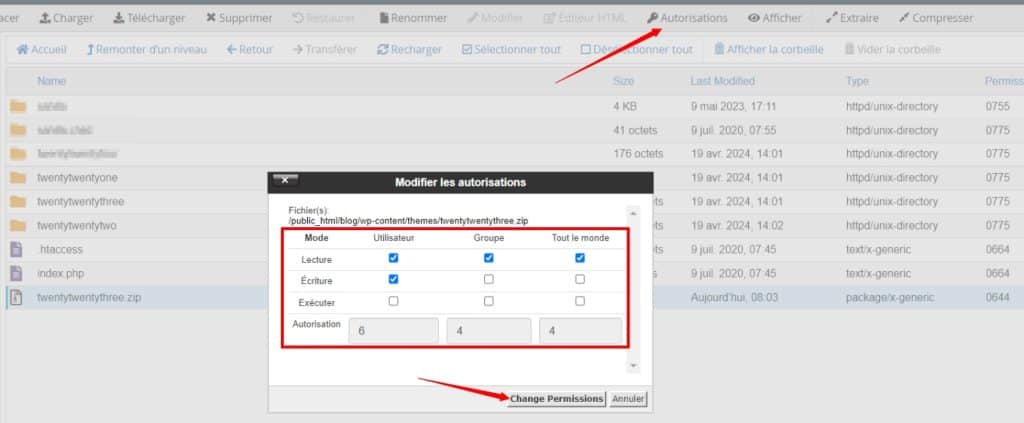Select the index.php file name
1024x423 pixels.
point(61,273)
